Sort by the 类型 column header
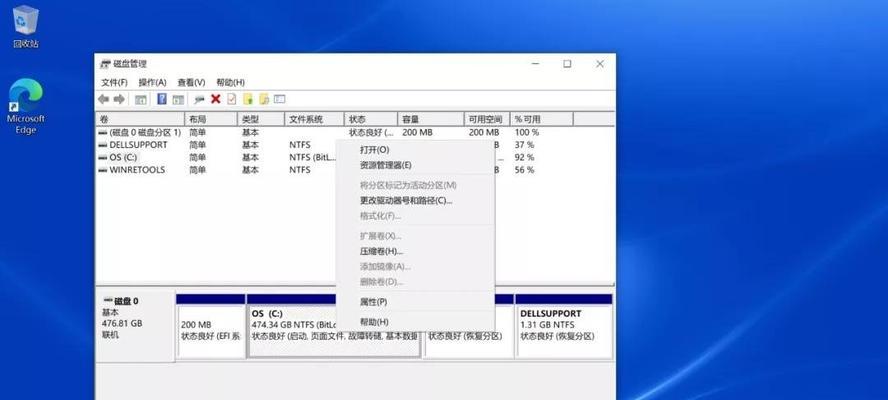The height and width of the screenshot is (400, 888). 261,120
